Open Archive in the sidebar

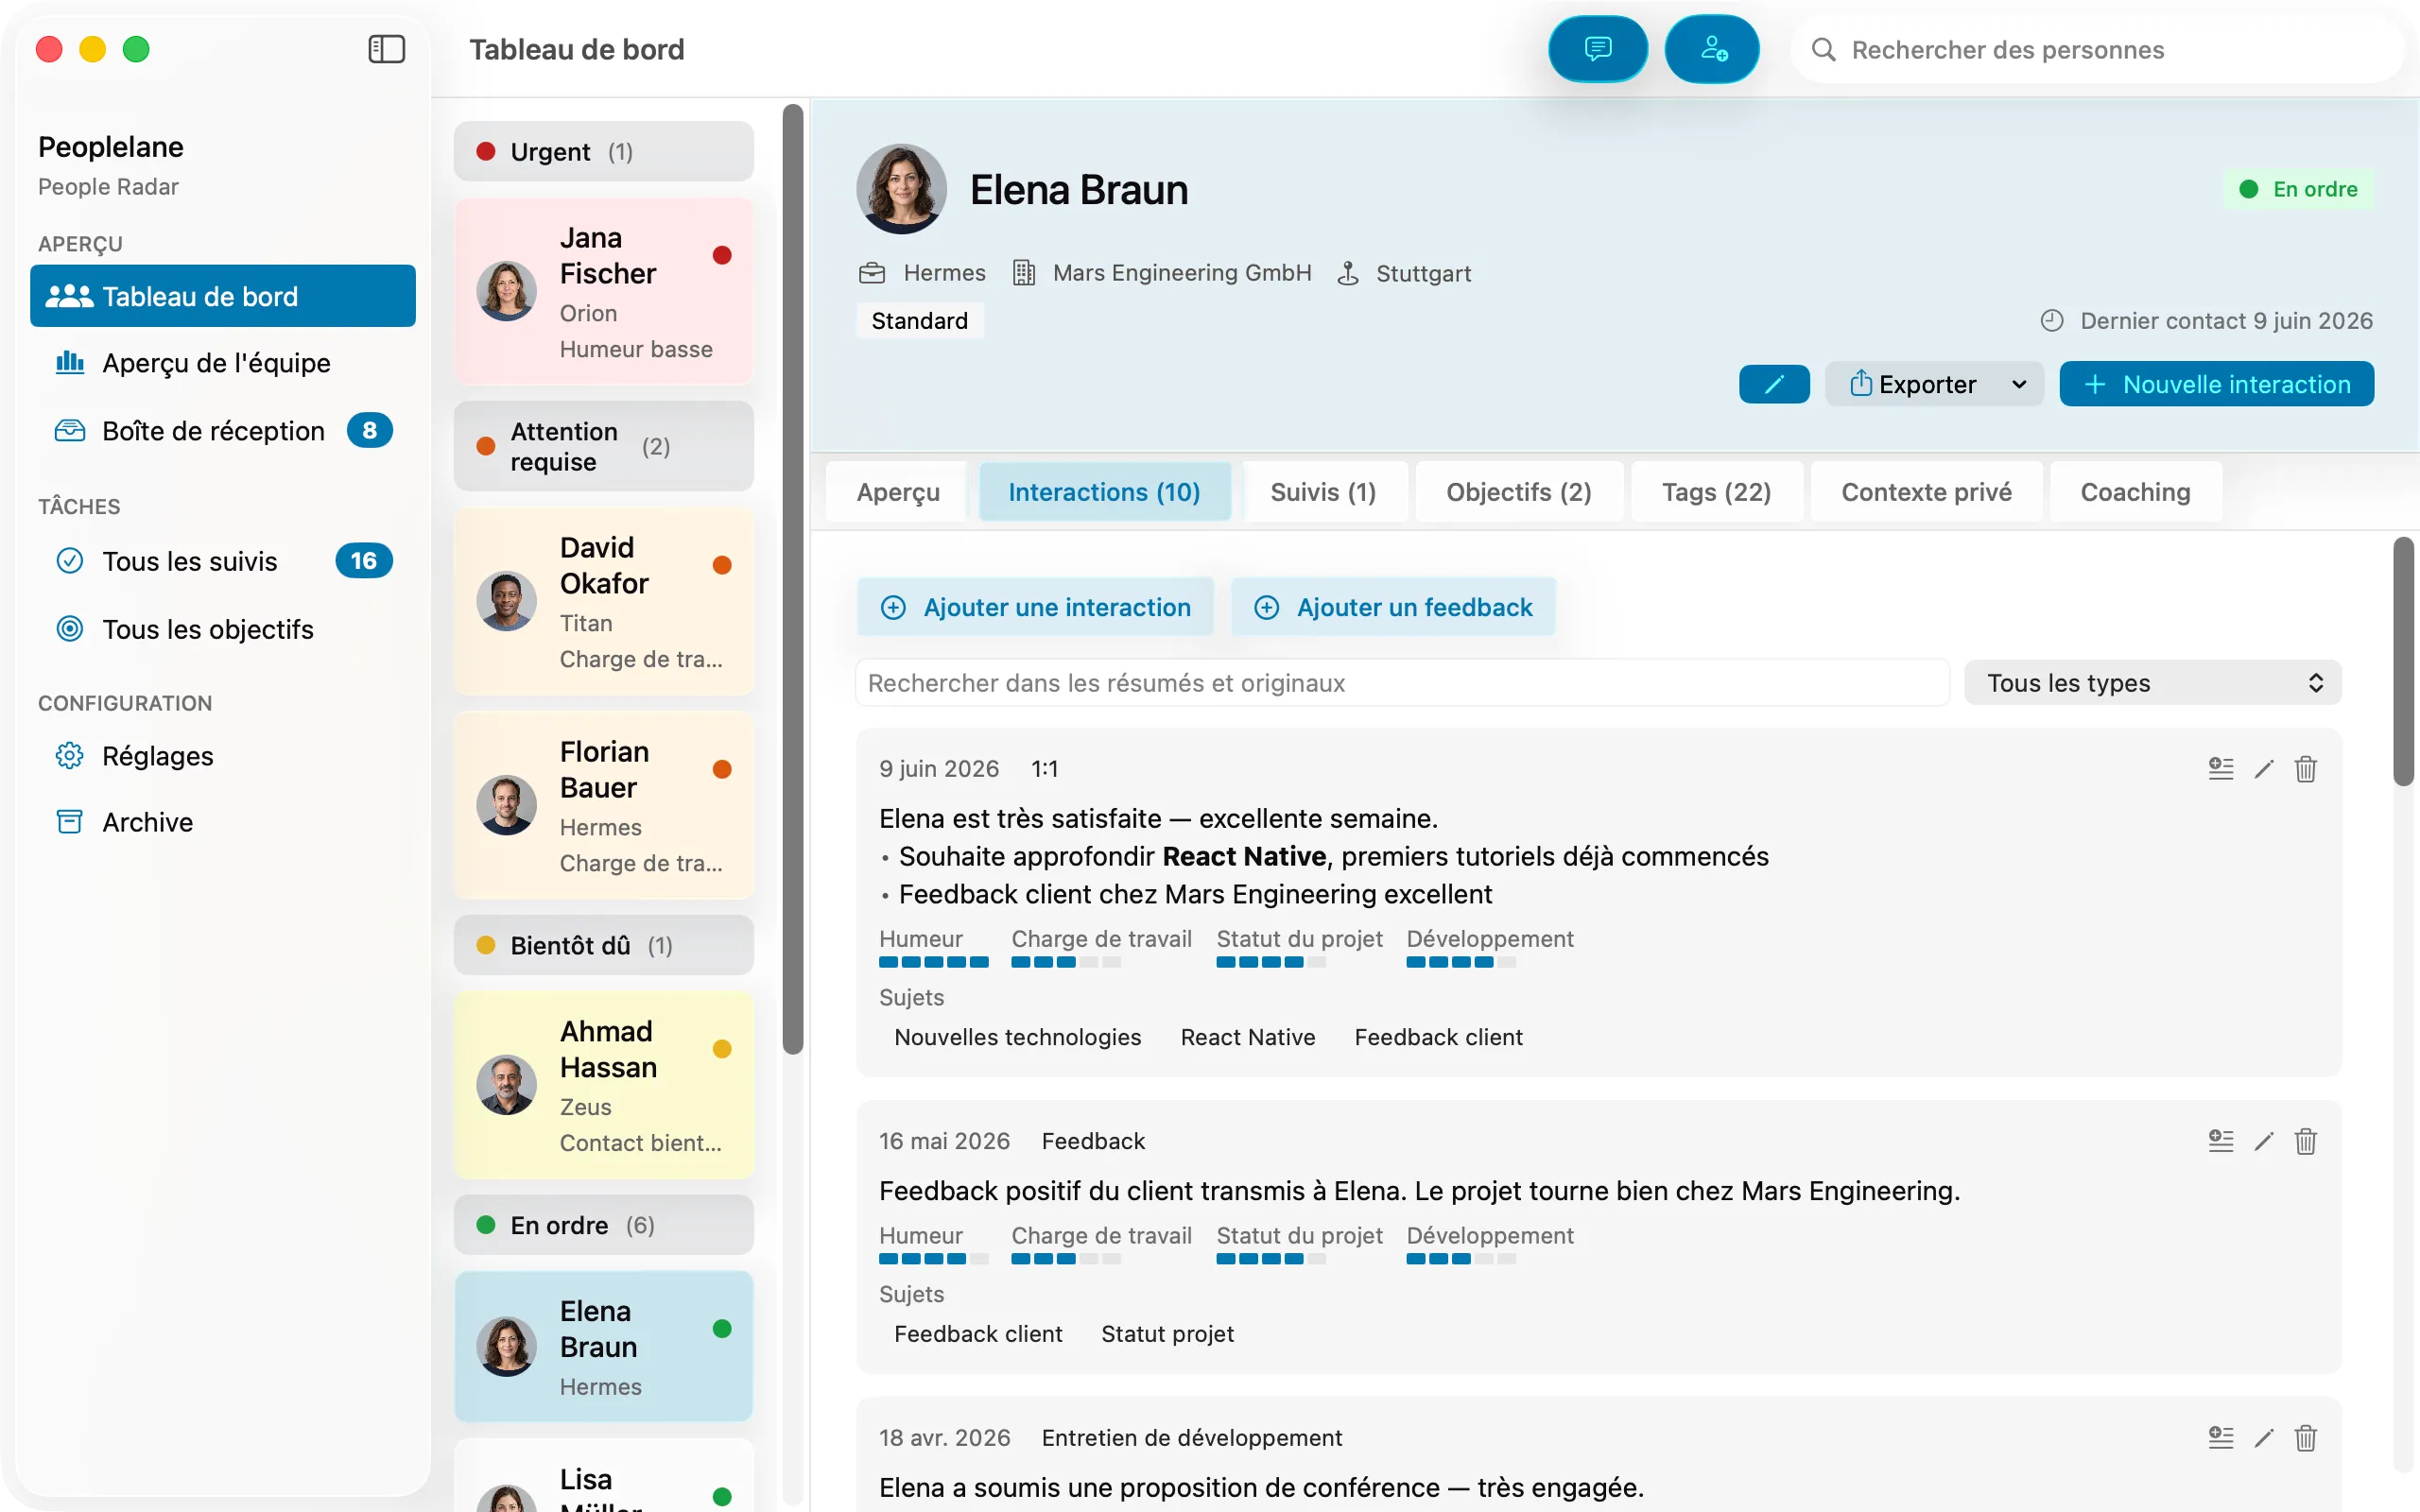(223, 822)
